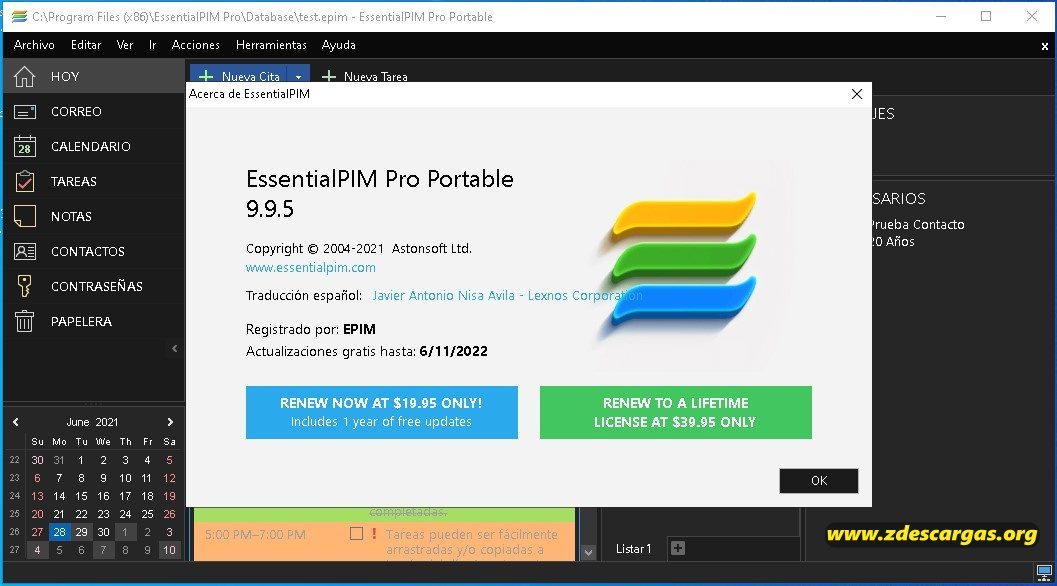This screenshot has width=1057, height=586.
Task: Open the CONTRASEÑAS key icon
Action: (25, 286)
